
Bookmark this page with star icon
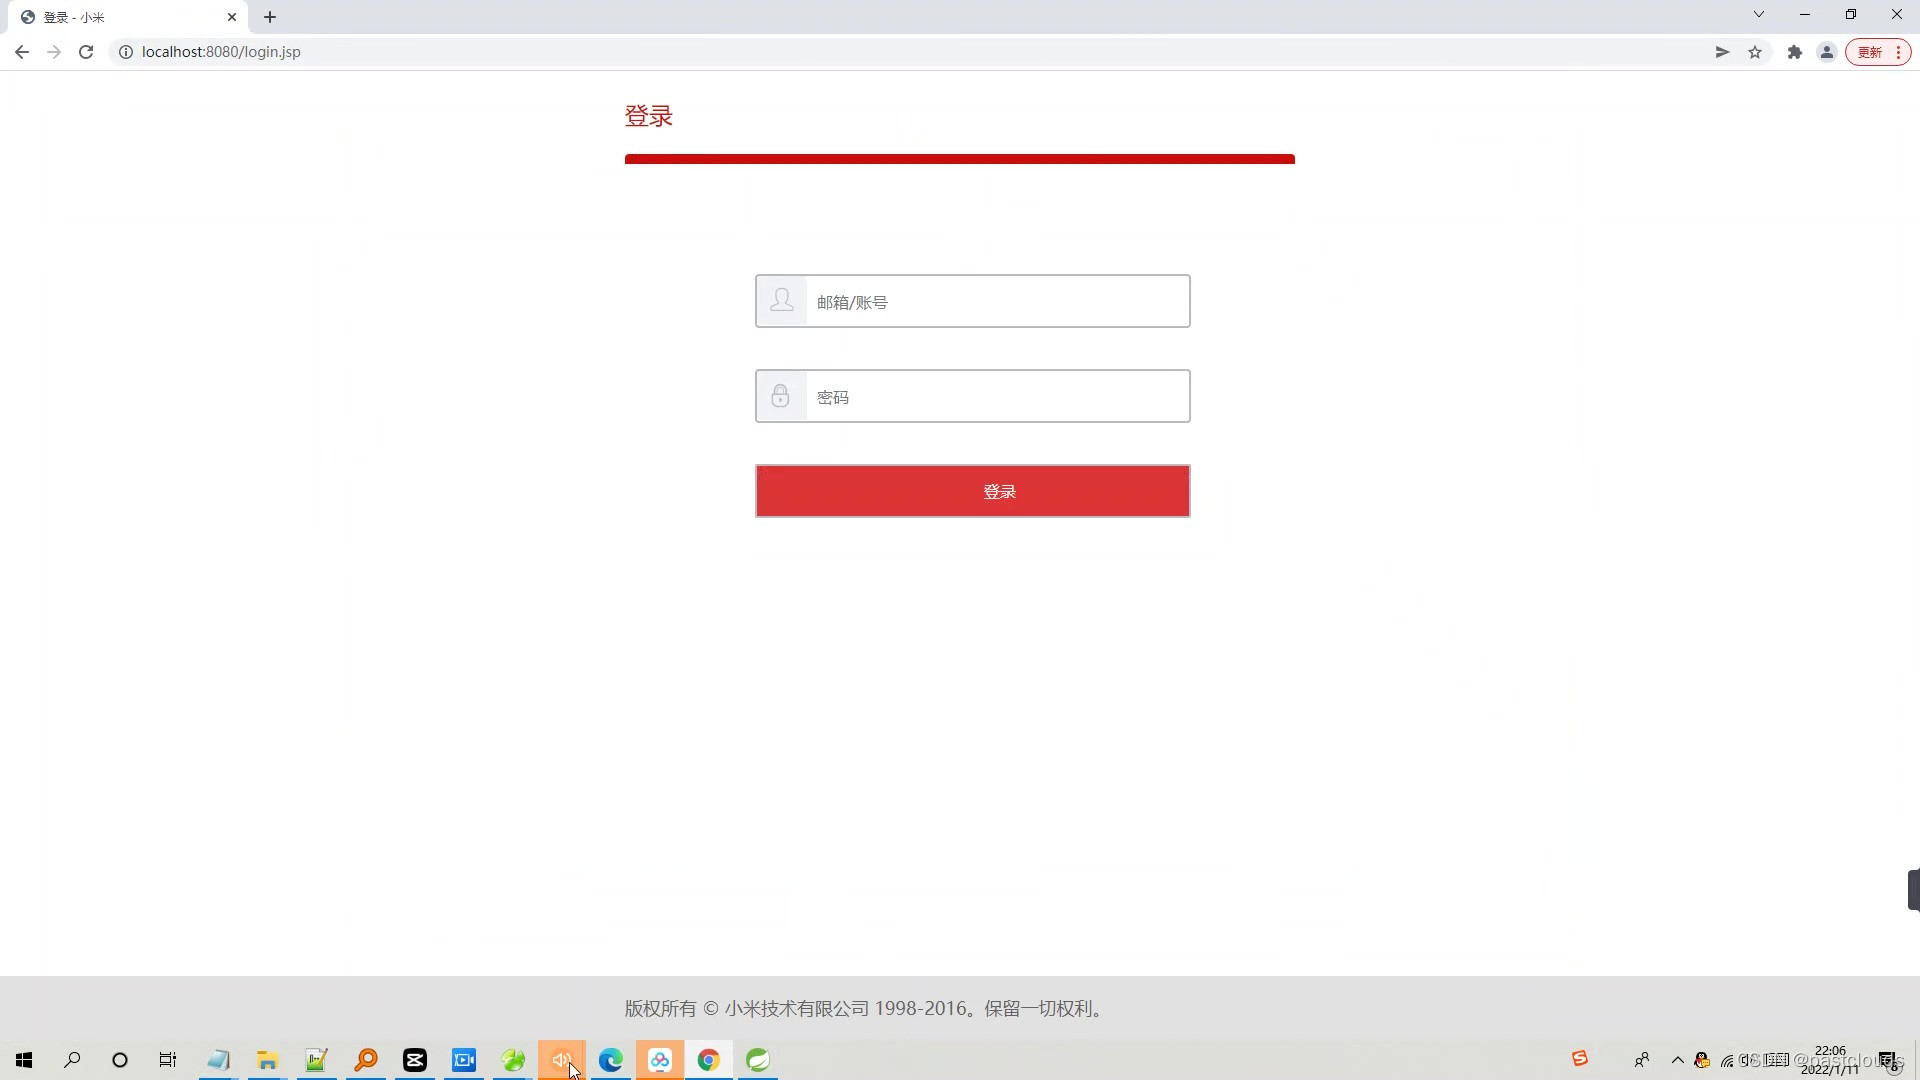click(1755, 52)
